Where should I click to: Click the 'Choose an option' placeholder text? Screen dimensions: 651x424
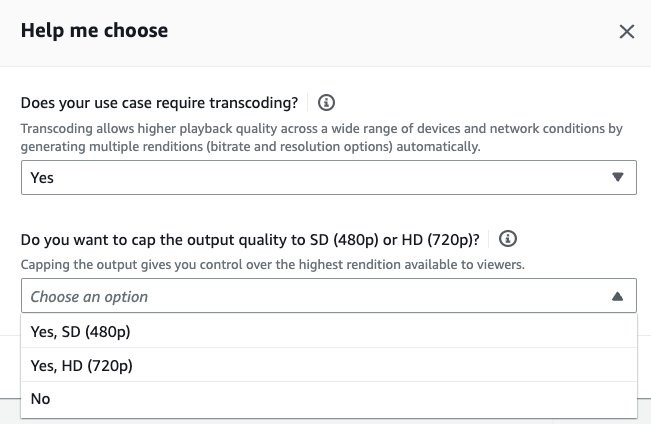[89, 297]
